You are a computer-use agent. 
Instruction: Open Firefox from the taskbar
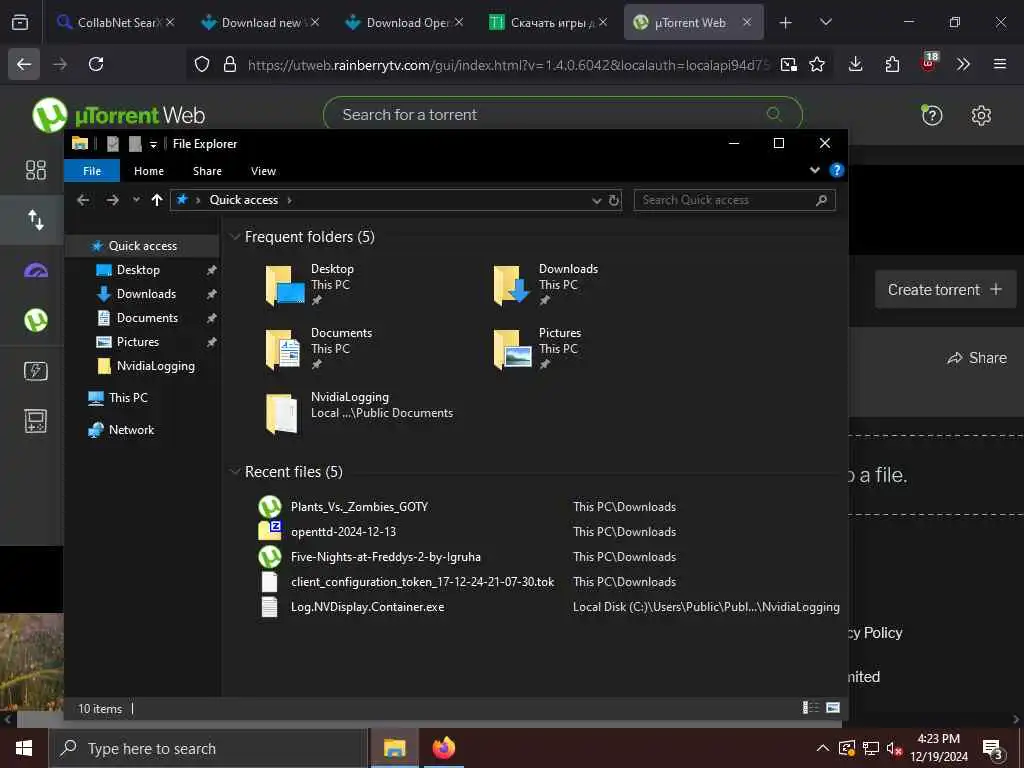(x=443, y=748)
